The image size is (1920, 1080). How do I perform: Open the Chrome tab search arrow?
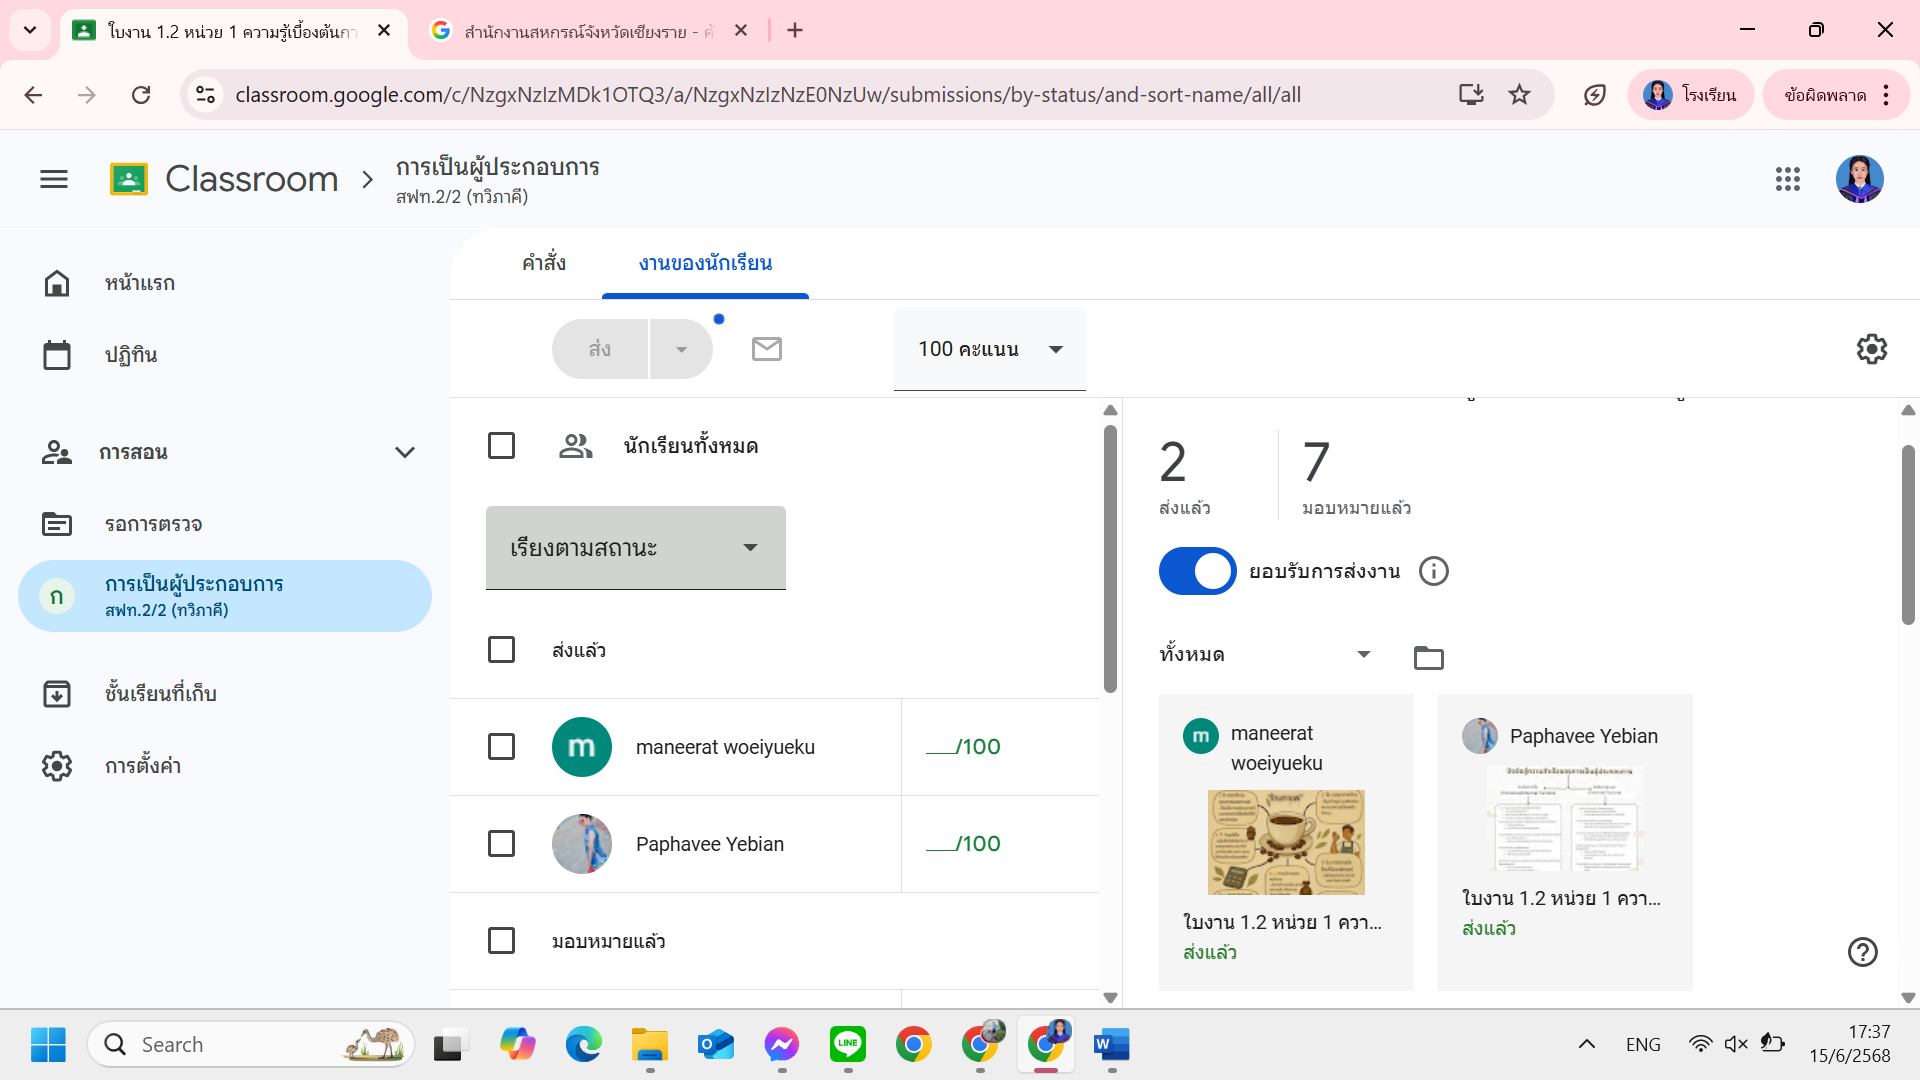point(30,30)
